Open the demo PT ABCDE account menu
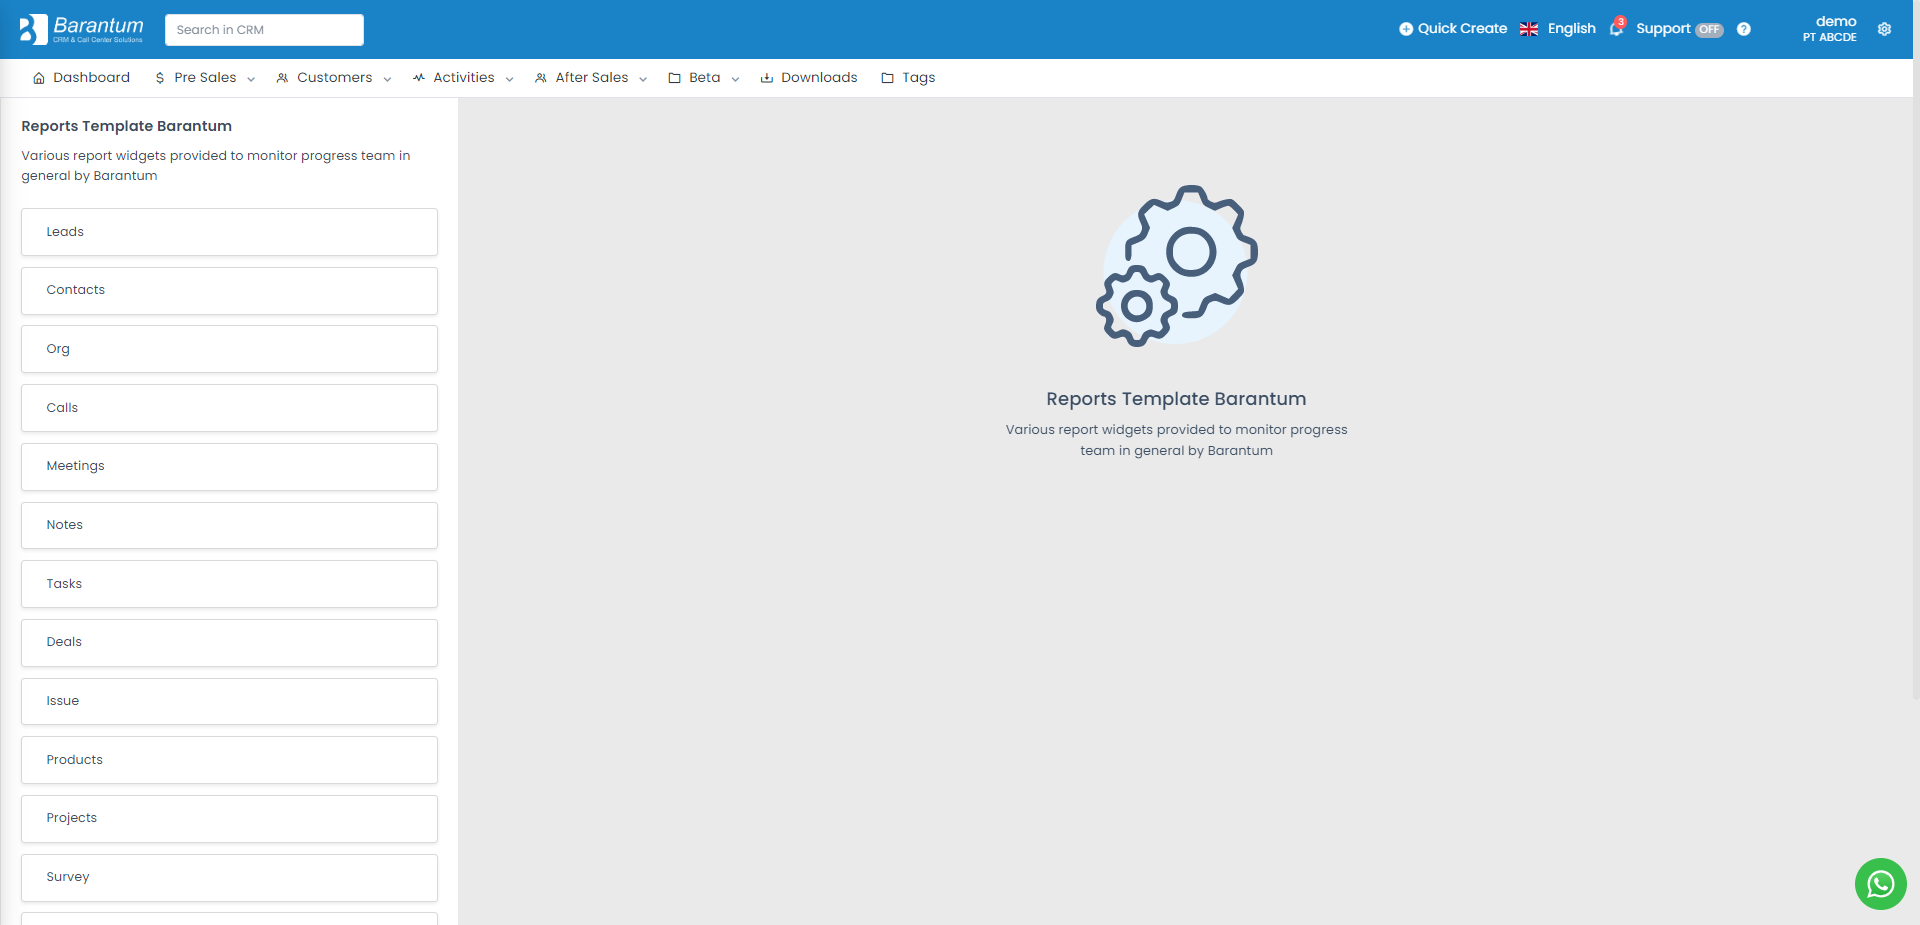This screenshot has height=925, width=1920. [1830, 29]
